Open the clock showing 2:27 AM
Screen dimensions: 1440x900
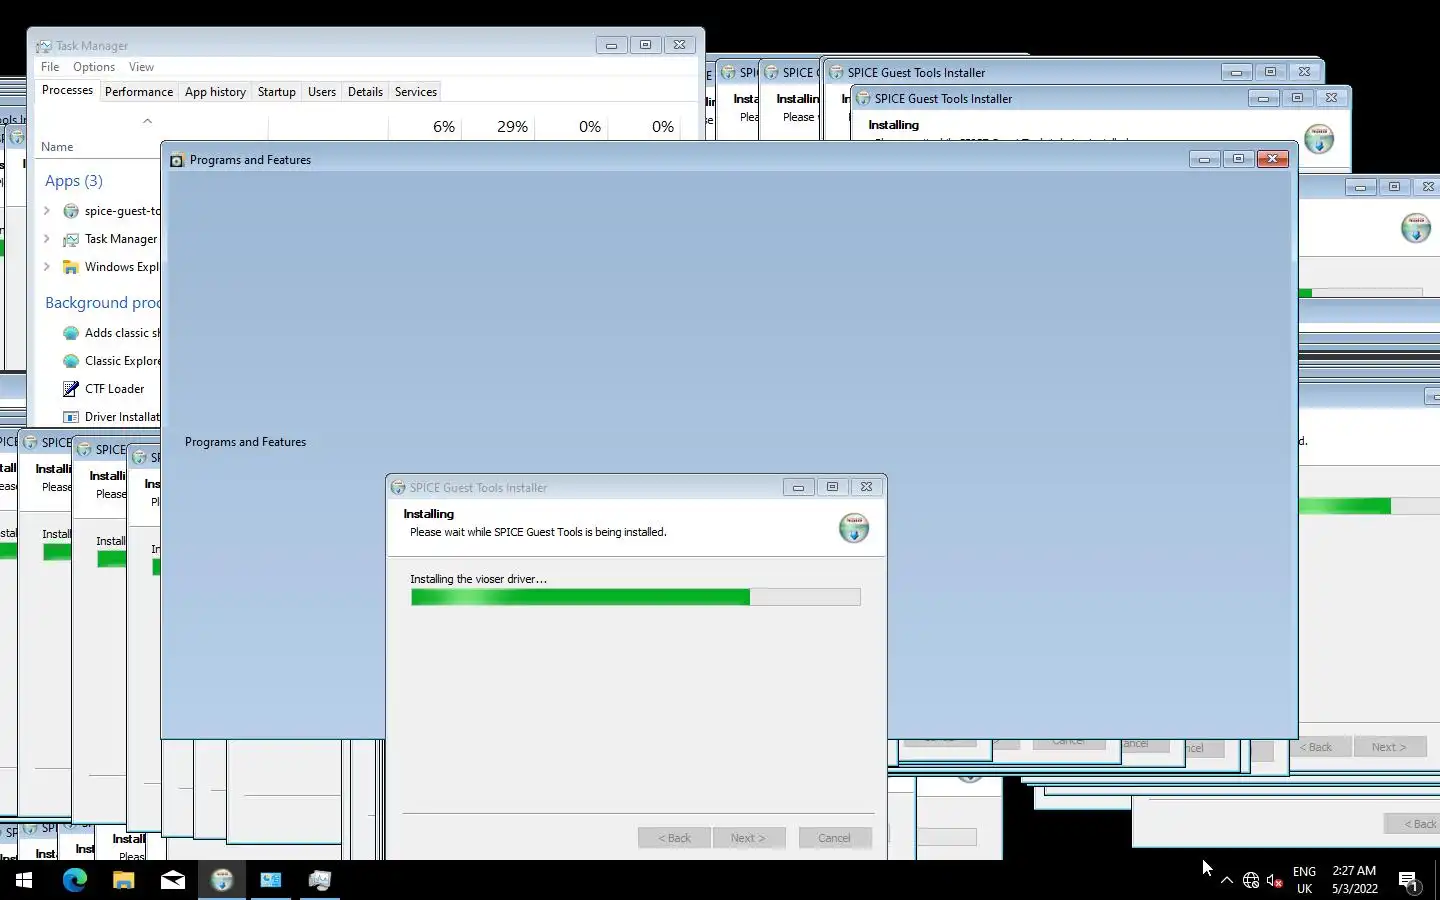point(1354,880)
